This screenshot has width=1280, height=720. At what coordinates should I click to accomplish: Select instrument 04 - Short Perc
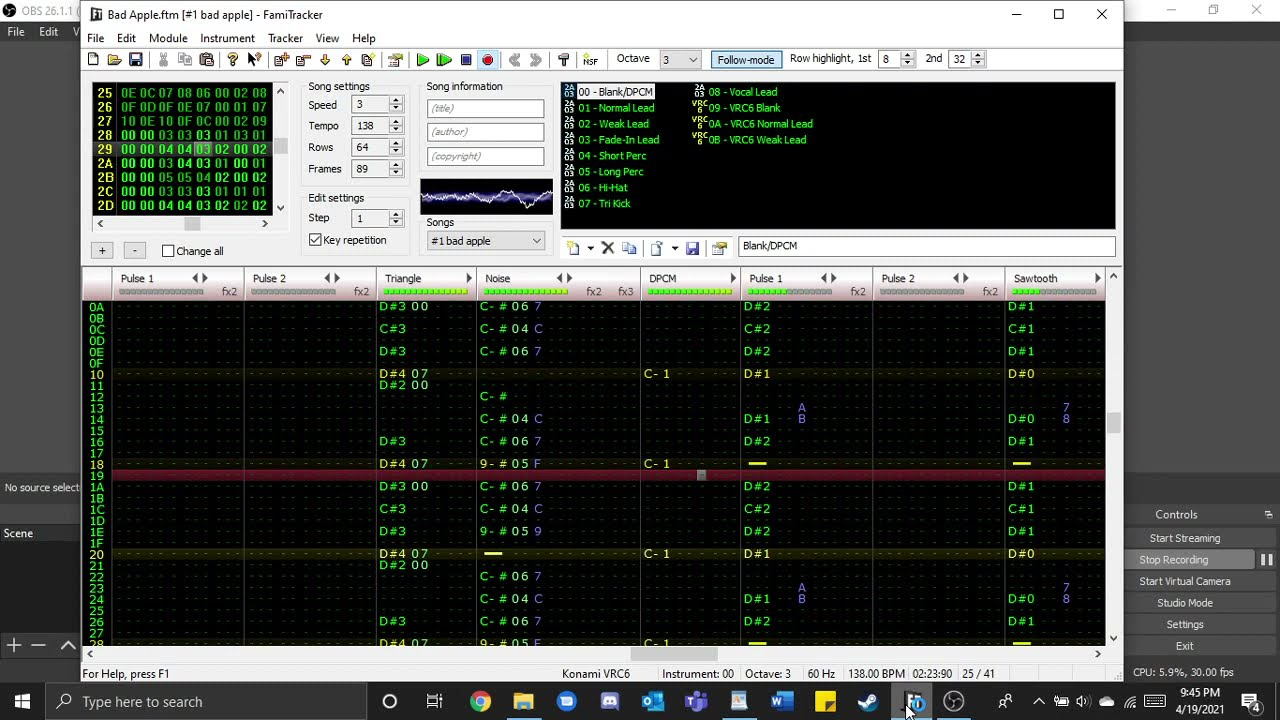[x=612, y=156]
